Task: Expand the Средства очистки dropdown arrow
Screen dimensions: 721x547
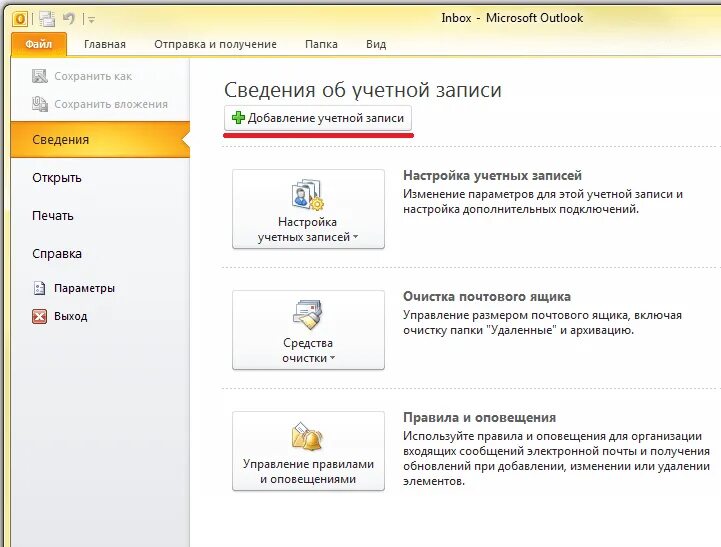Action: (x=332, y=358)
